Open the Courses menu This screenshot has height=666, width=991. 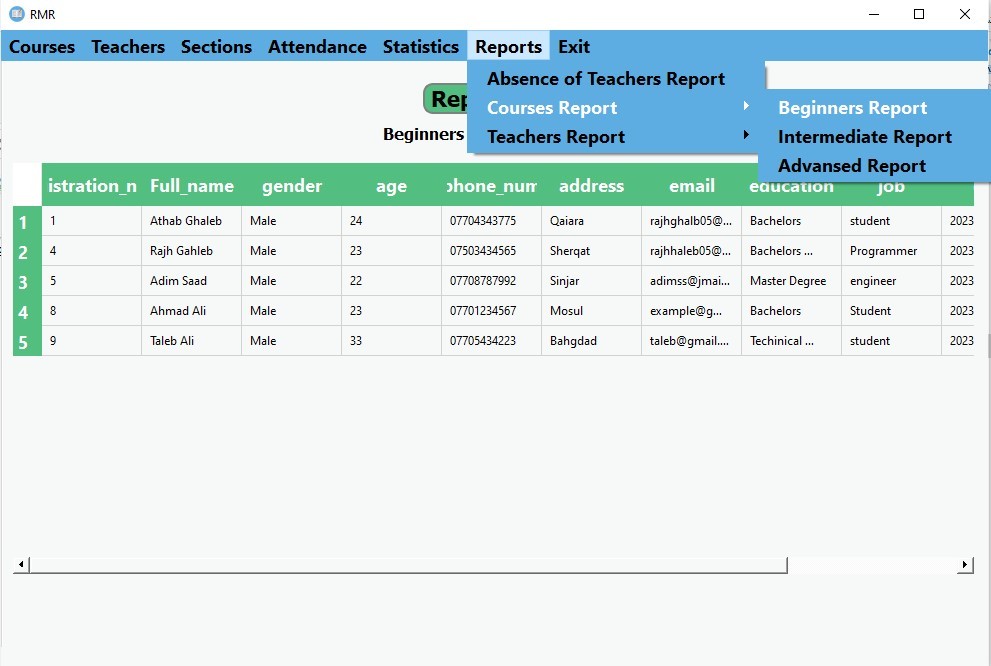42,46
